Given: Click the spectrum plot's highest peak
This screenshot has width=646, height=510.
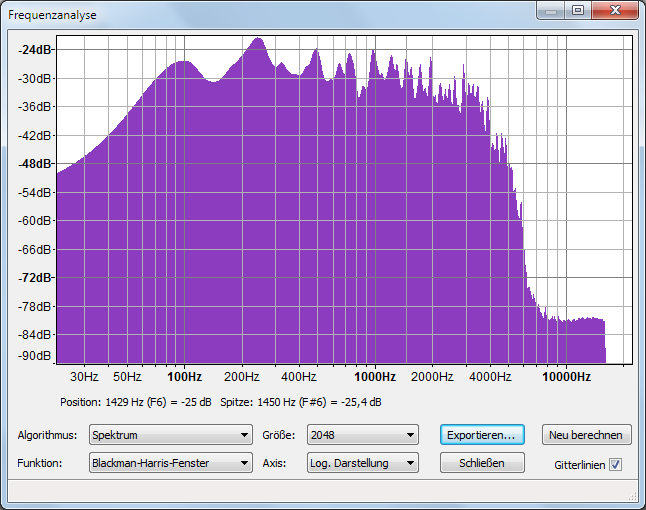Looking at the screenshot, I should pos(258,40).
